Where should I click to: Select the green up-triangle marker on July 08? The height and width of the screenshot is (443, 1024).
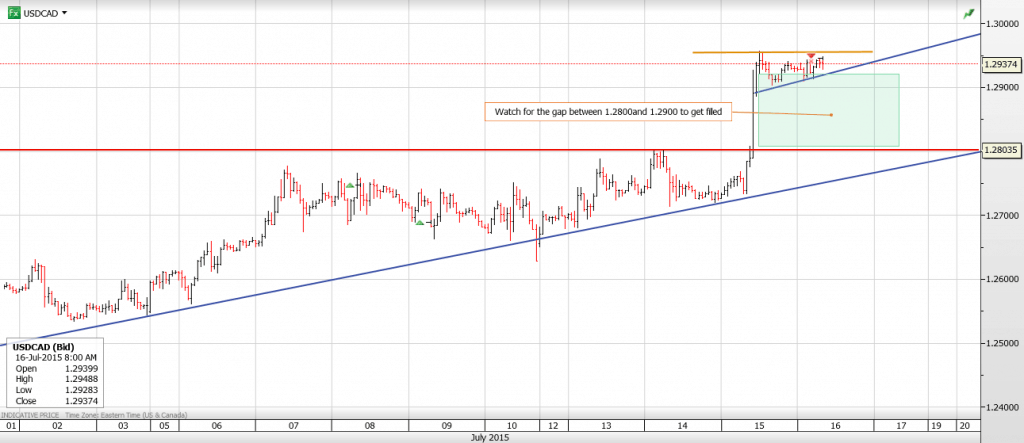350,186
